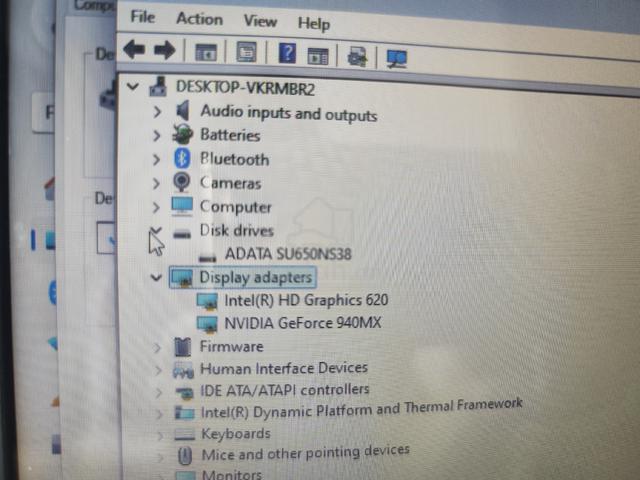This screenshot has width=640, height=480.
Task: Click the webcam icon for Cameras
Action: pyautogui.click(x=182, y=182)
